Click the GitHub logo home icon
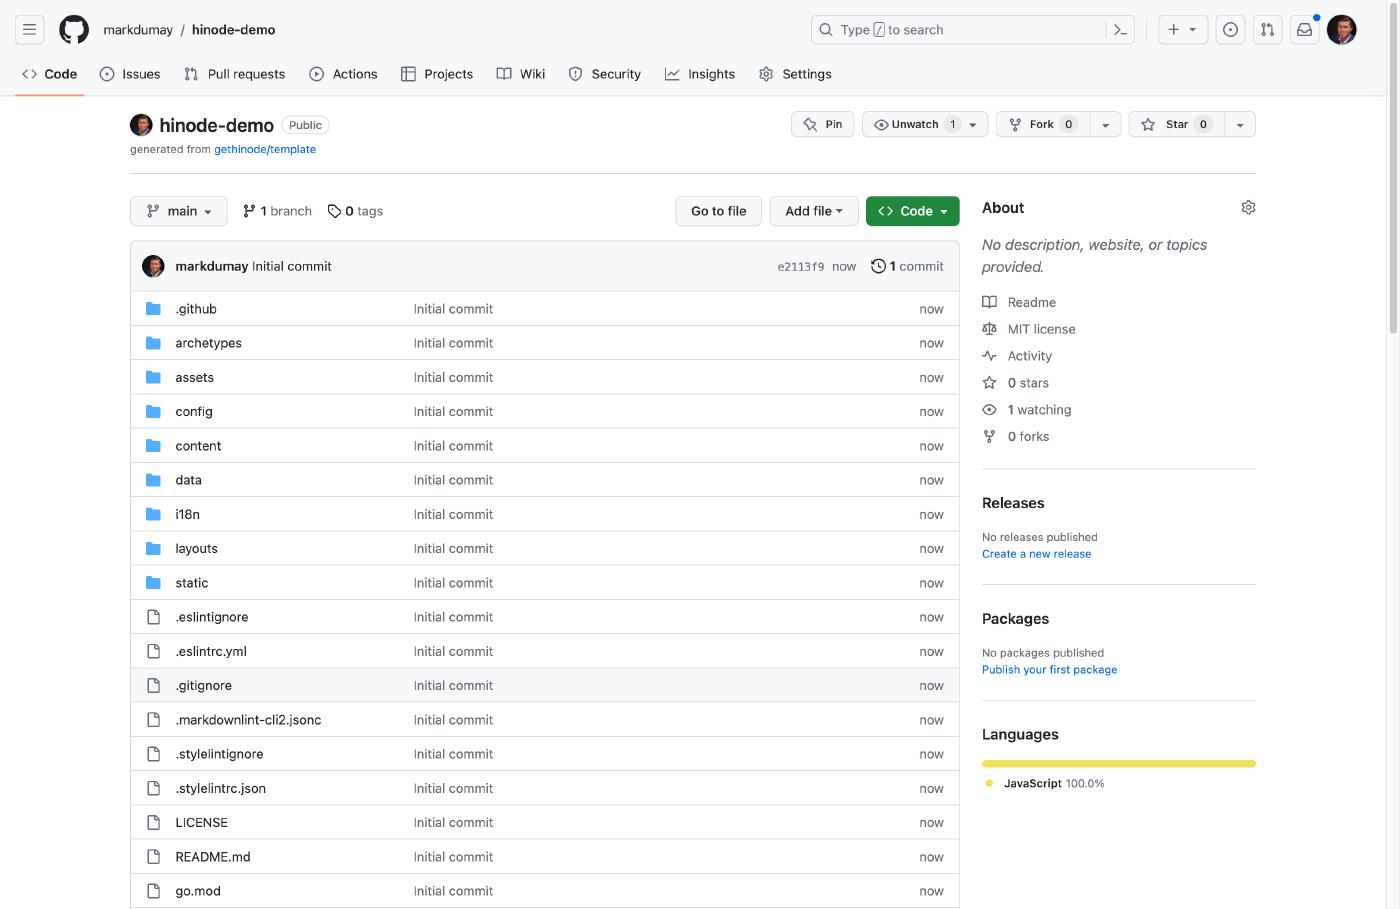The width and height of the screenshot is (1400, 909). (x=74, y=30)
